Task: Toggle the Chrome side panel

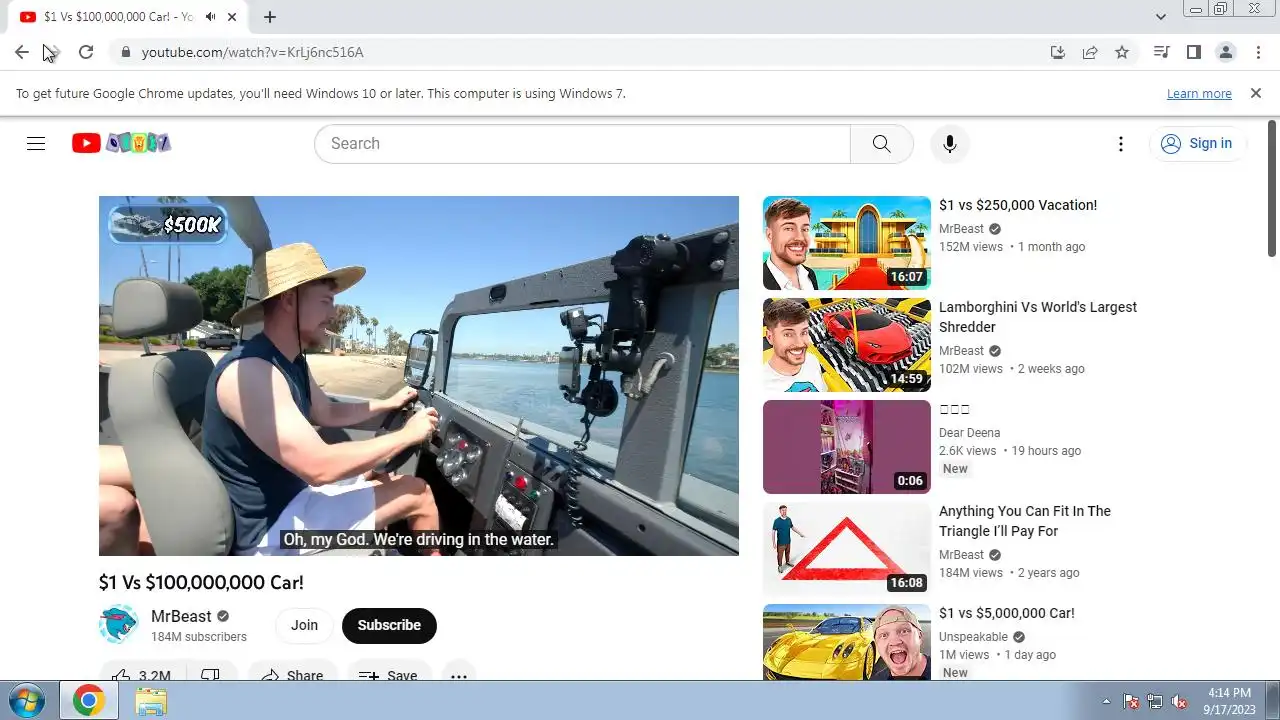Action: click(x=1193, y=52)
